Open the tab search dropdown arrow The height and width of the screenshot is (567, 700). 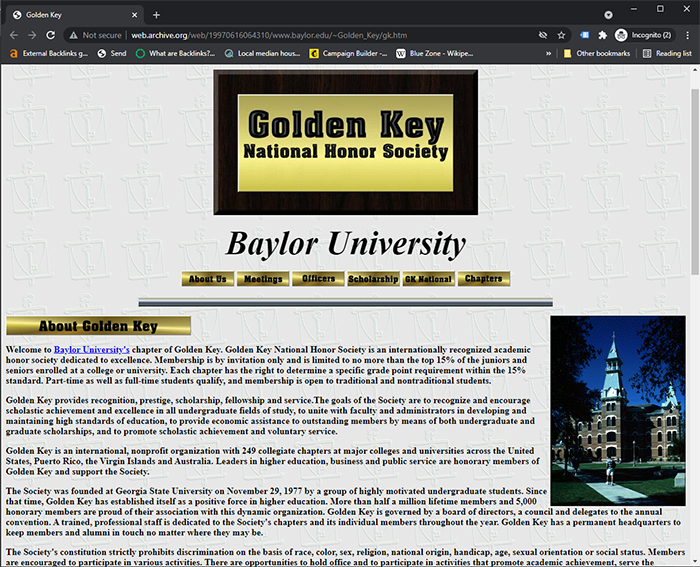coord(608,15)
